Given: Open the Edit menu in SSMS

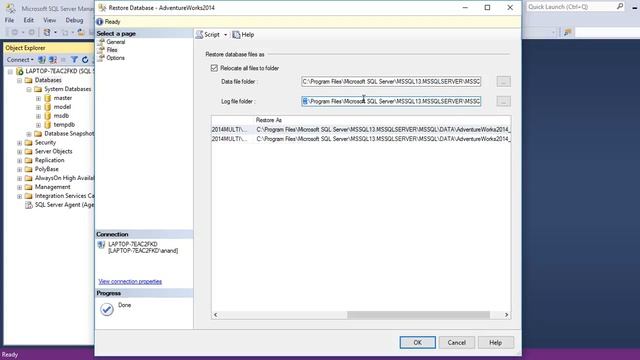Looking at the screenshot, I should 29,20.
